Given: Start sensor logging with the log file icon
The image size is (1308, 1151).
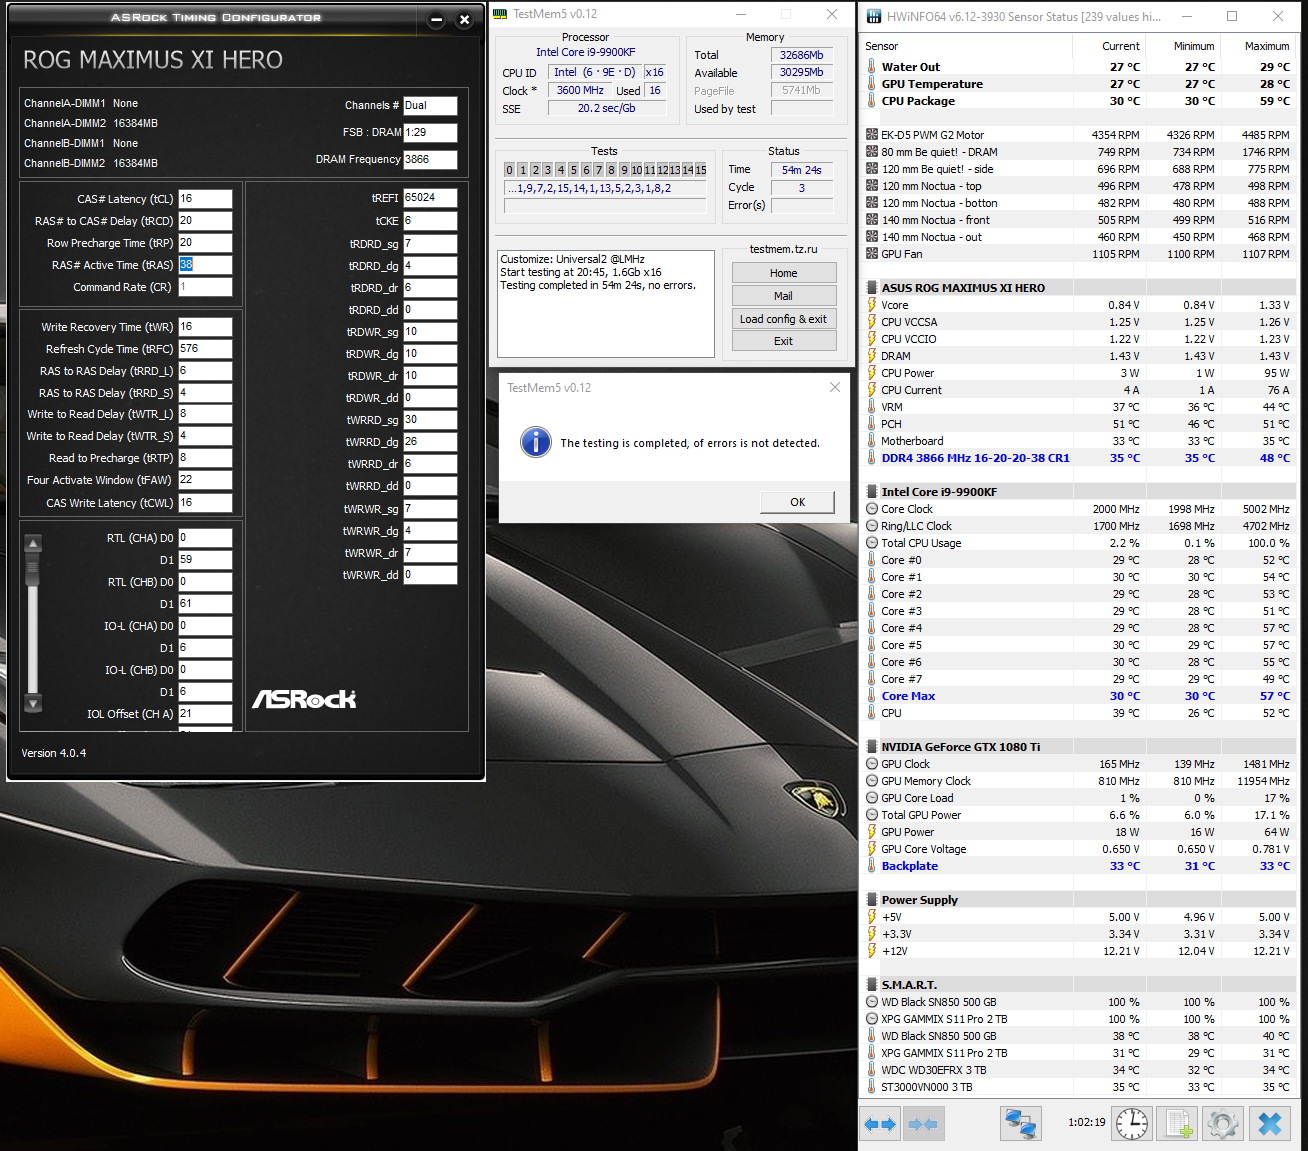Looking at the screenshot, I should click(x=1178, y=1124).
